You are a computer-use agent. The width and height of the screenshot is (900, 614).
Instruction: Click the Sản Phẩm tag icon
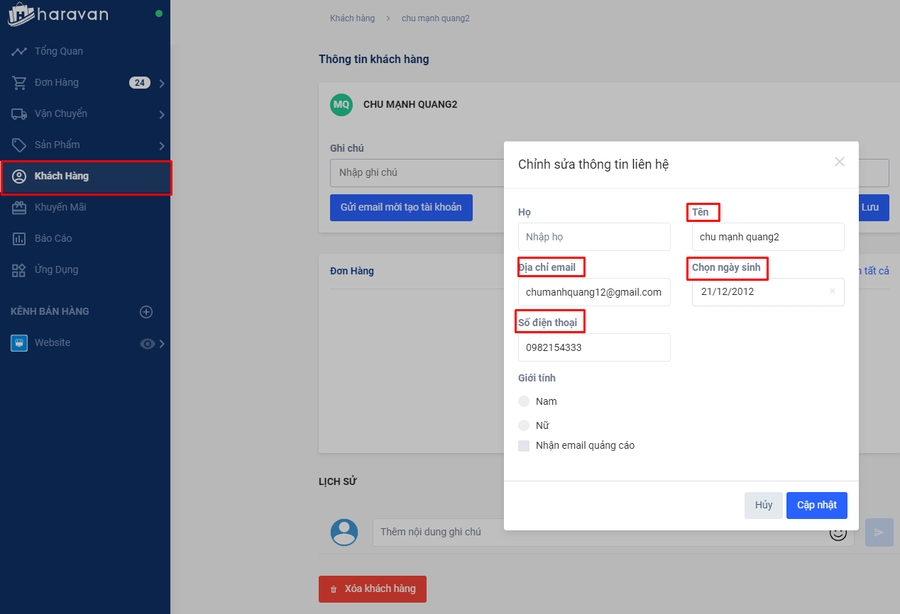19,145
